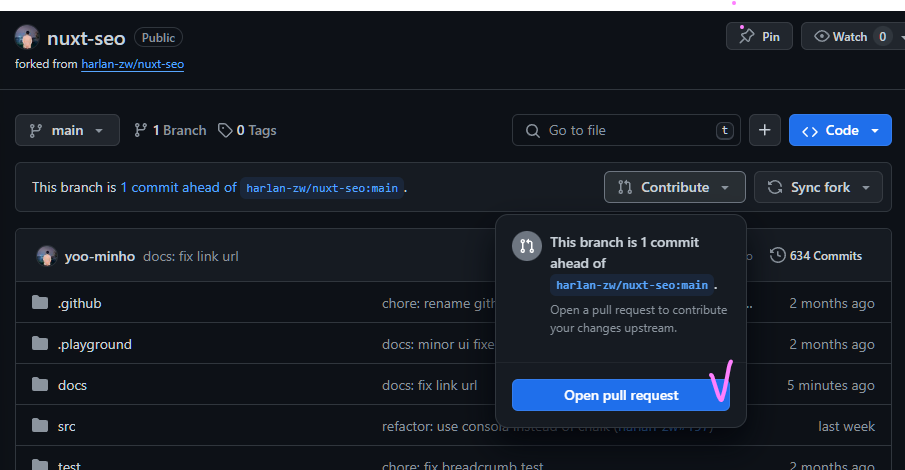
Task: Open the docs folder
Action: pyautogui.click(x=72, y=385)
